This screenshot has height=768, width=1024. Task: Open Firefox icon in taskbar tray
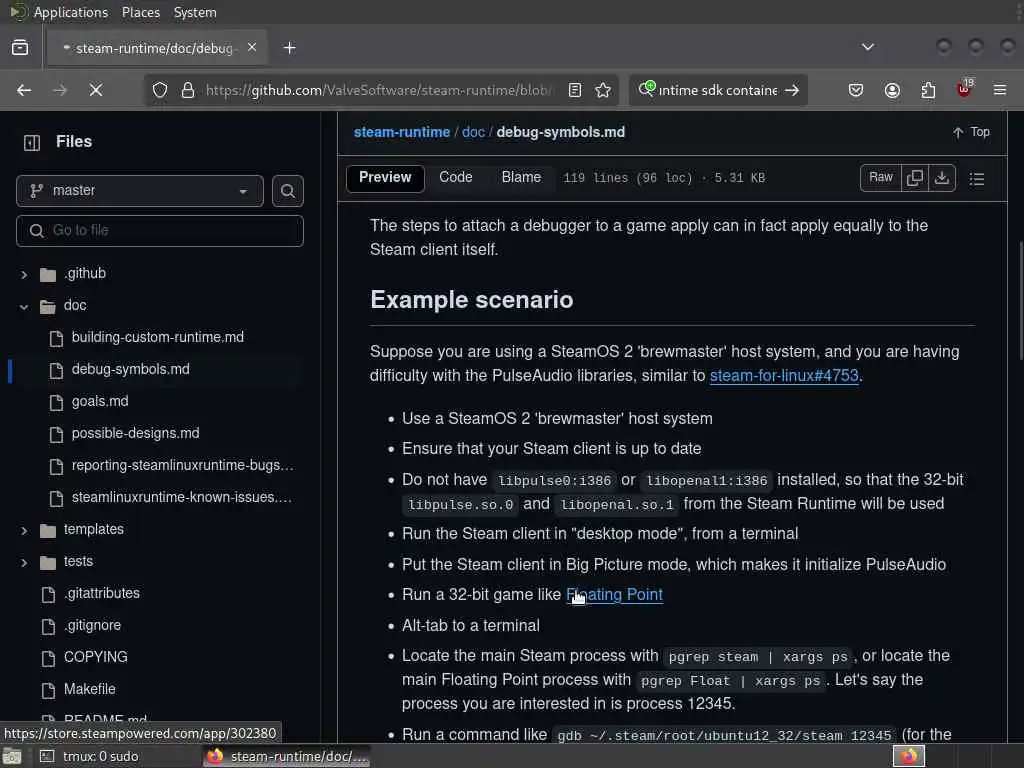point(909,756)
